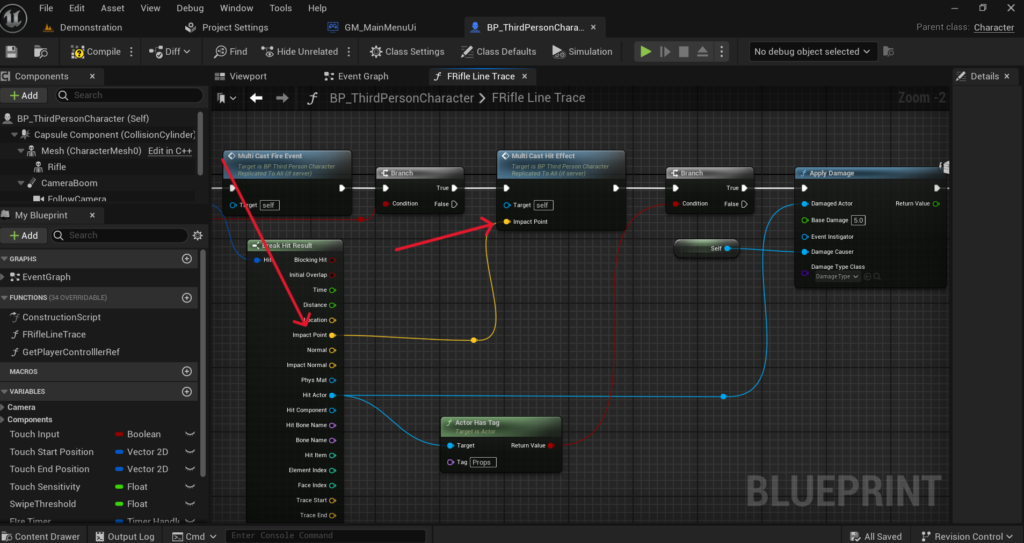Select the FRifleLineTrace function

pos(54,335)
